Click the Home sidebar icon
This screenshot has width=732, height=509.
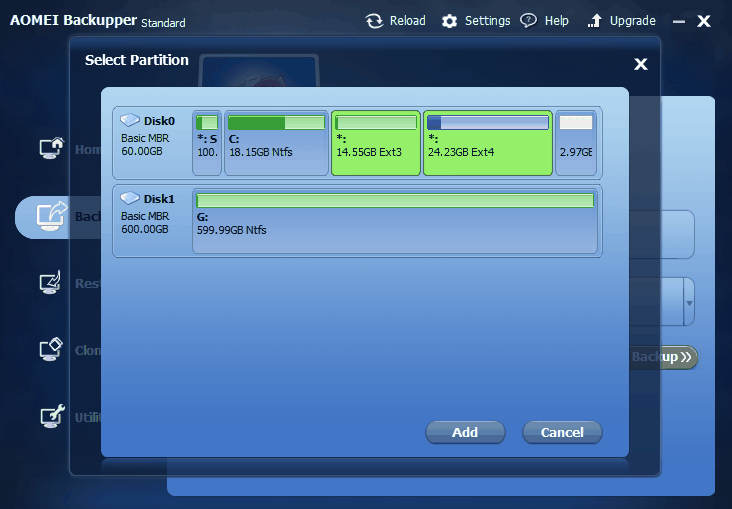pyautogui.click(x=51, y=148)
